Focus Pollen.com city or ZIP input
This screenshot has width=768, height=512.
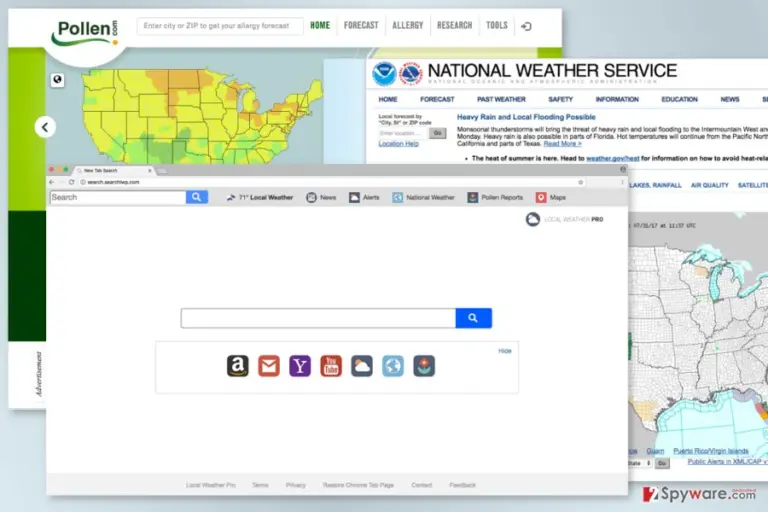(220, 26)
